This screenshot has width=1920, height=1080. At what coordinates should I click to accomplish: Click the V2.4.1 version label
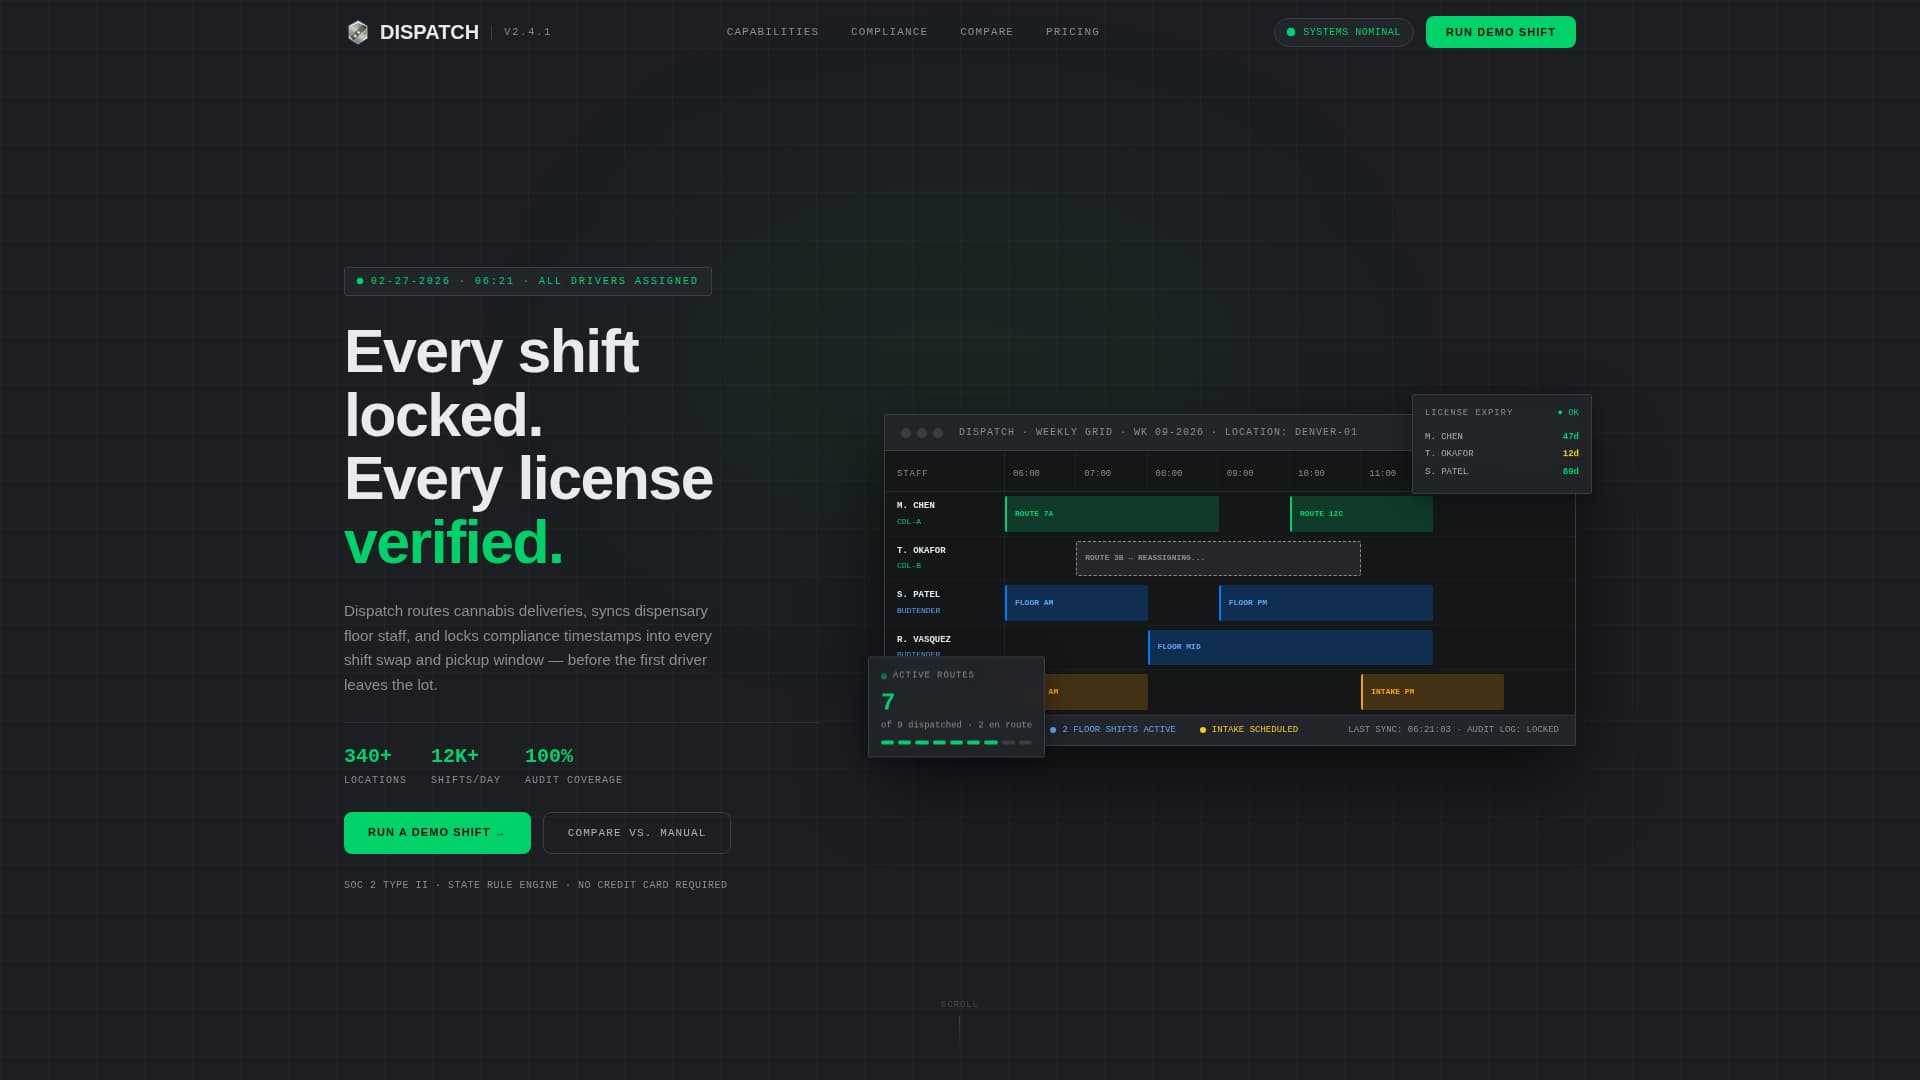(527, 32)
